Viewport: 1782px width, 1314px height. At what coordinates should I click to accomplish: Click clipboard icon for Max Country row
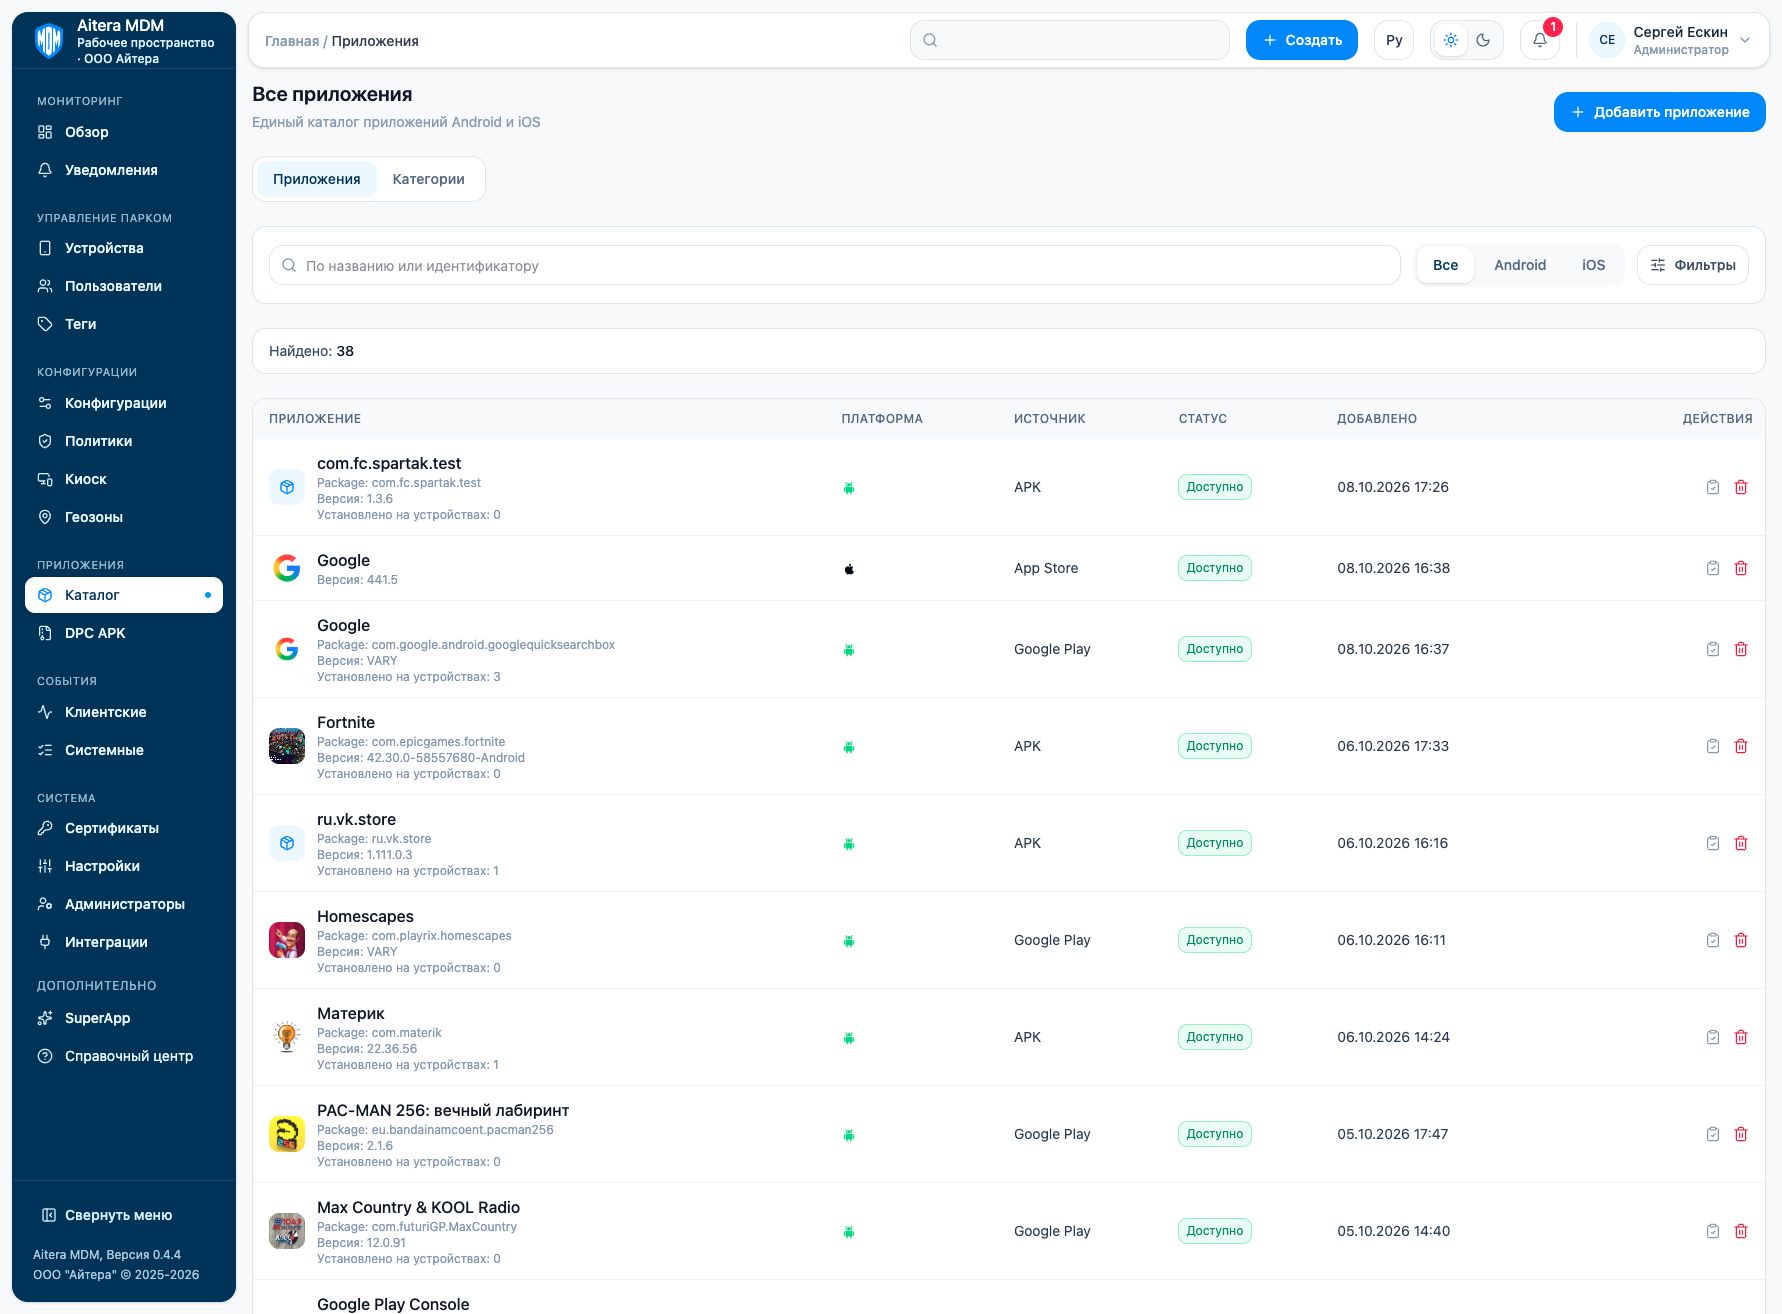click(1713, 1231)
